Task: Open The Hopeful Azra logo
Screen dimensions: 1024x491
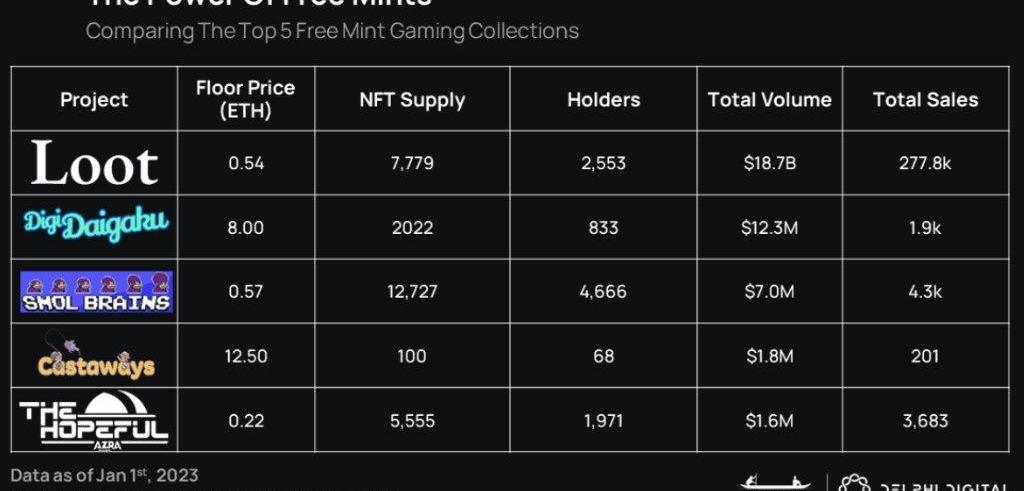Action: [x=94, y=419]
